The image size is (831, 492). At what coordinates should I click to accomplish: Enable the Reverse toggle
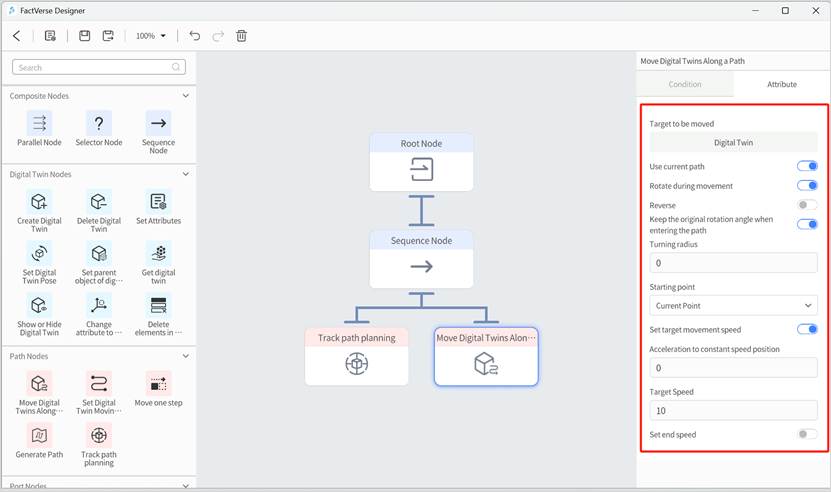807,205
